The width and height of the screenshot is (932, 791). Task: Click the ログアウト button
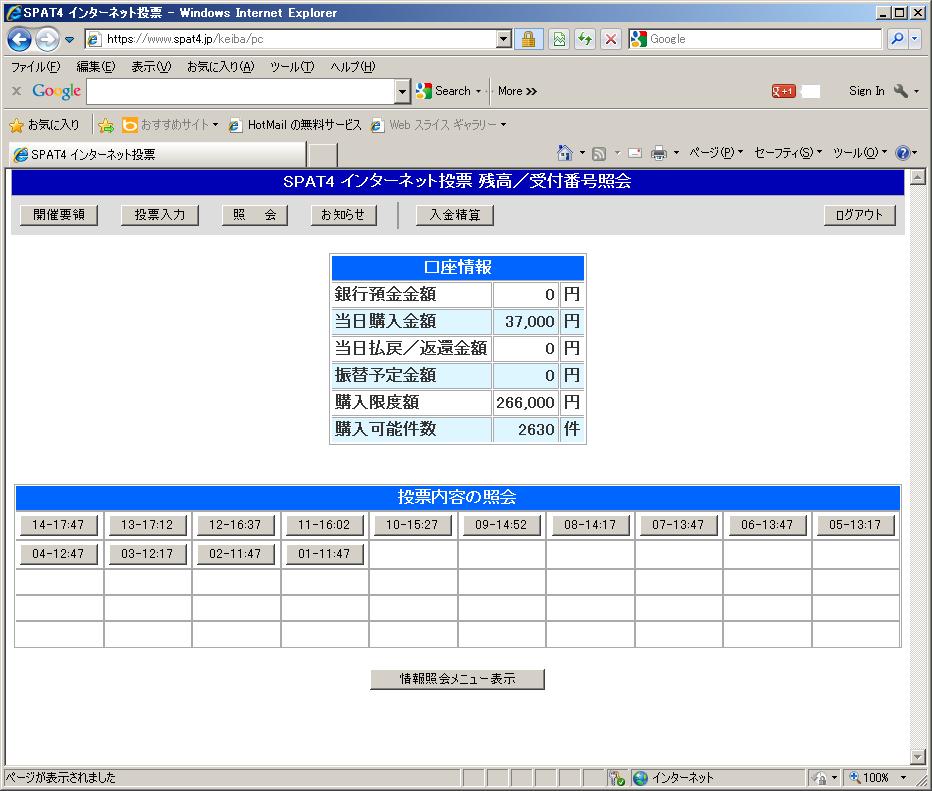click(x=859, y=215)
